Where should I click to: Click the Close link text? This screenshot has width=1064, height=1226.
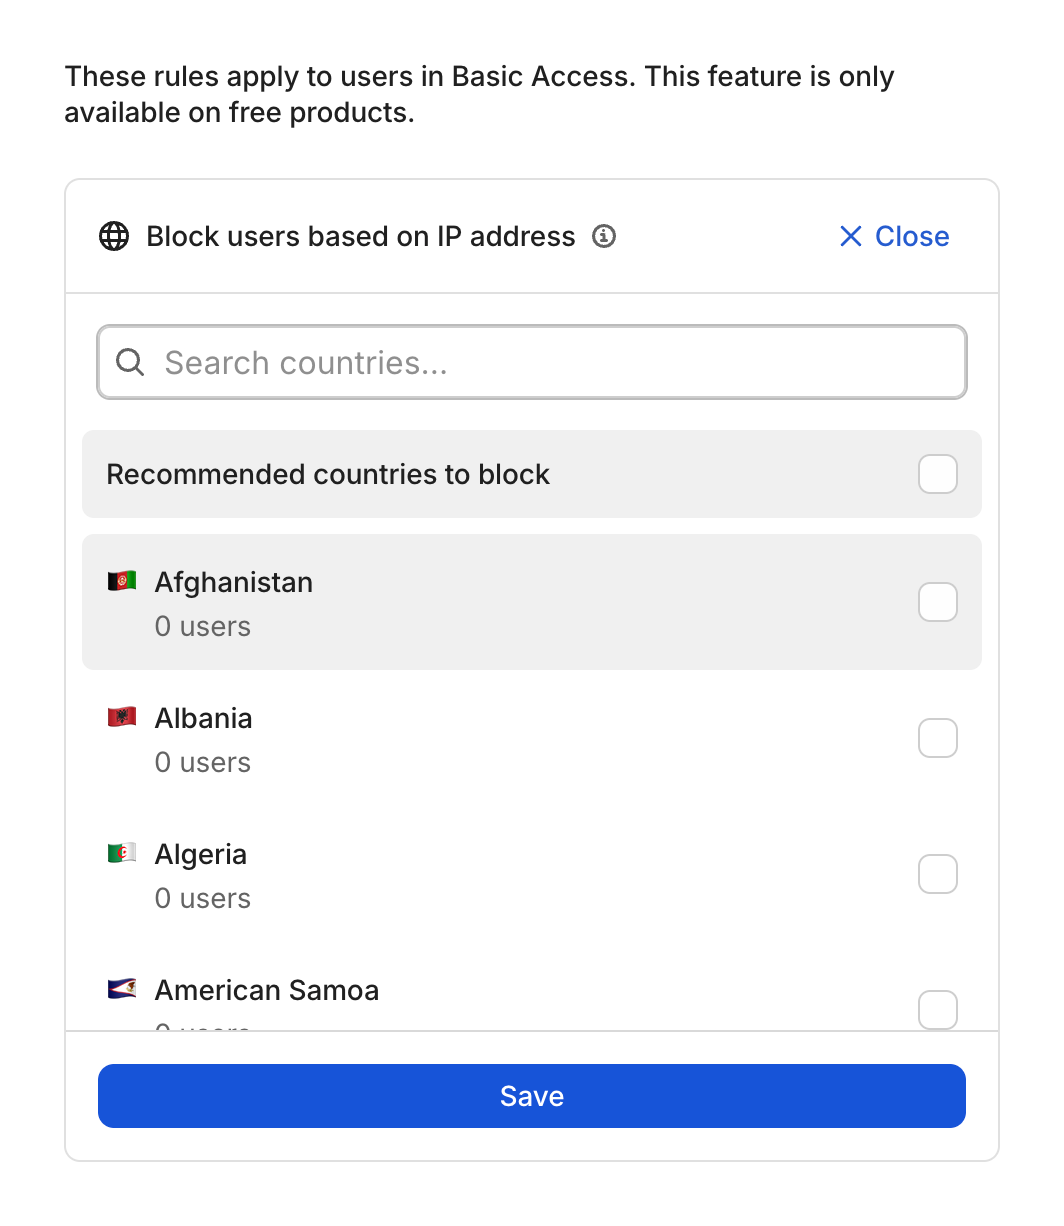click(912, 237)
